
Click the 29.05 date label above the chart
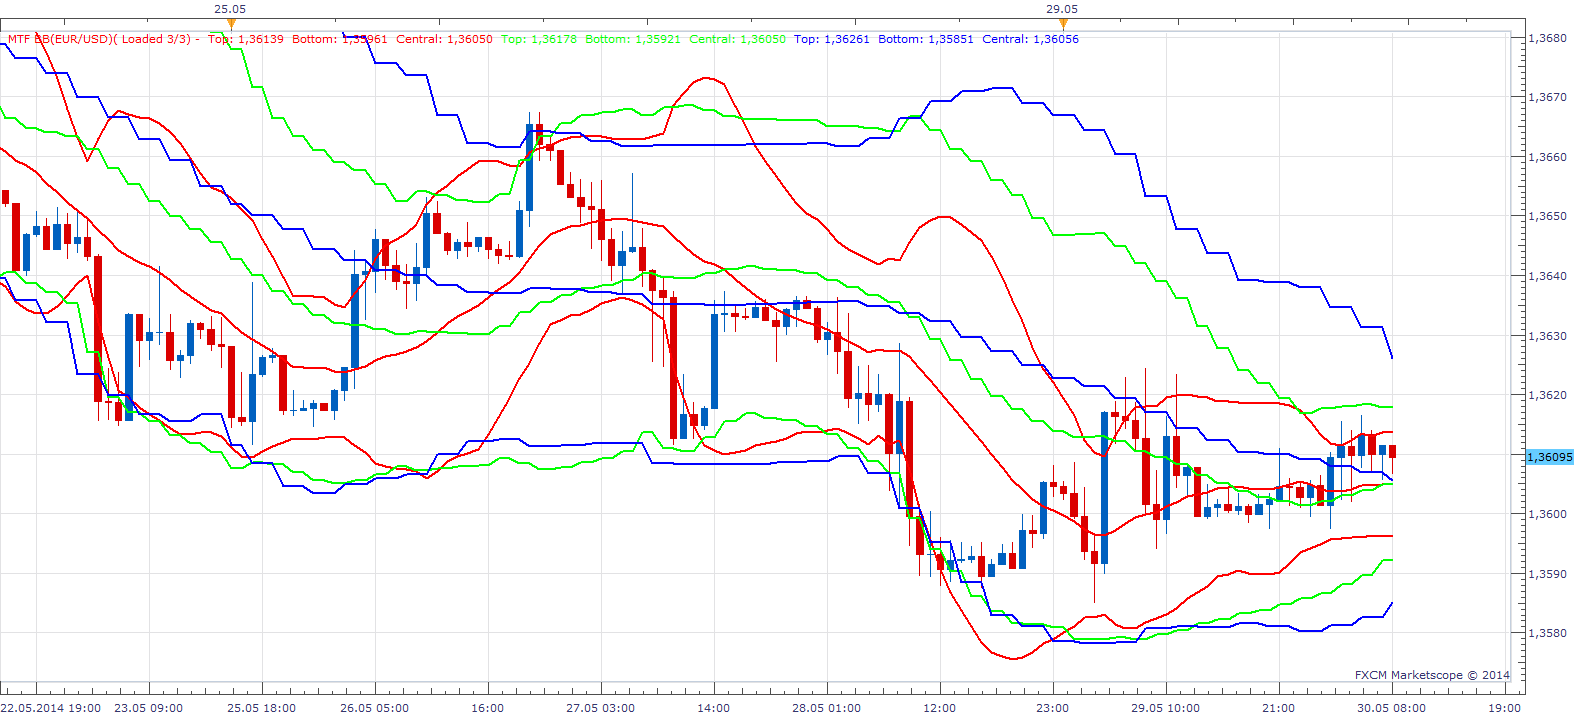(1063, 9)
